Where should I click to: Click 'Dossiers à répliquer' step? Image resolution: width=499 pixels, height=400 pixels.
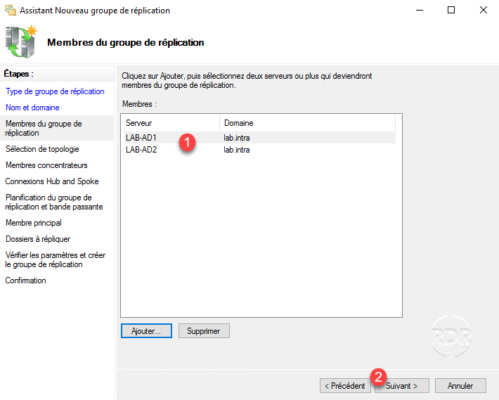coord(38,239)
